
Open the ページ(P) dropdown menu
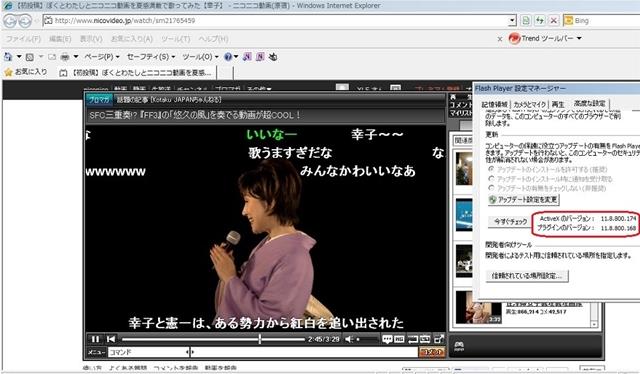(102, 57)
